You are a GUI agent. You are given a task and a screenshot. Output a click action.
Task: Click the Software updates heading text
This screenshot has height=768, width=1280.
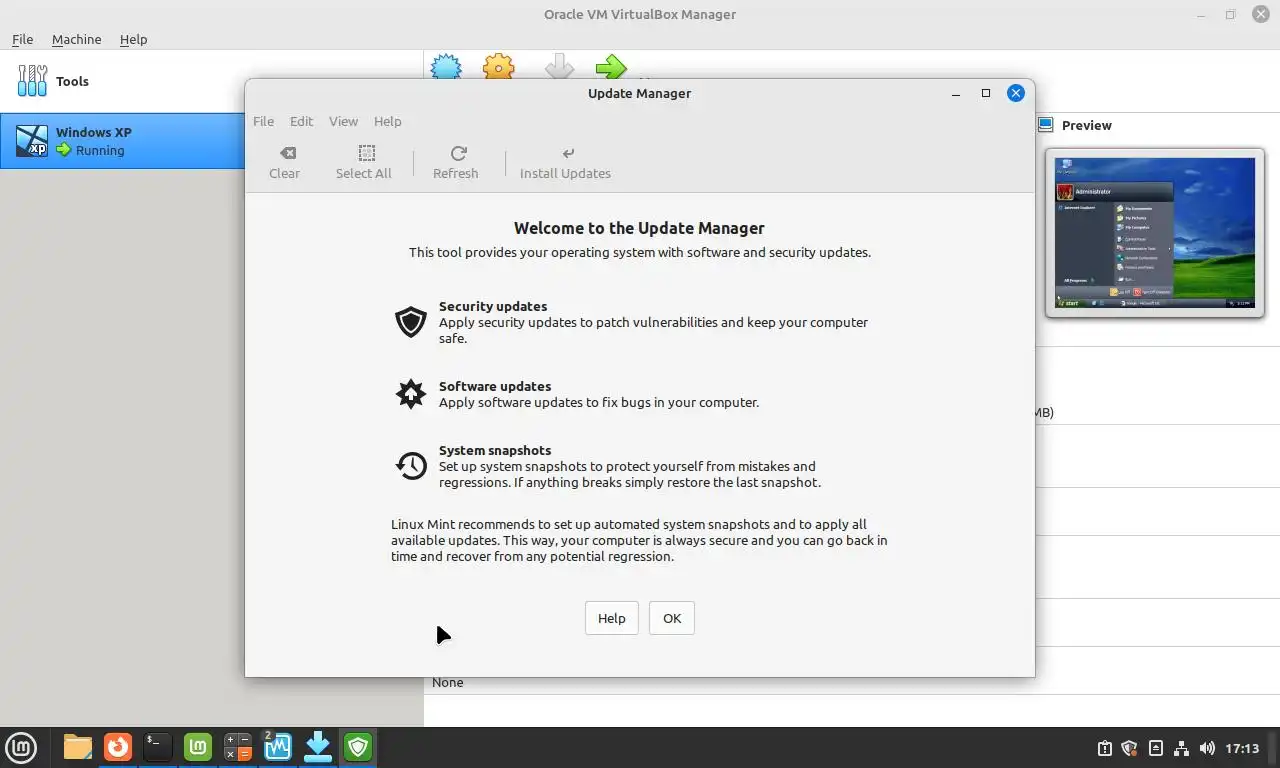(x=495, y=386)
